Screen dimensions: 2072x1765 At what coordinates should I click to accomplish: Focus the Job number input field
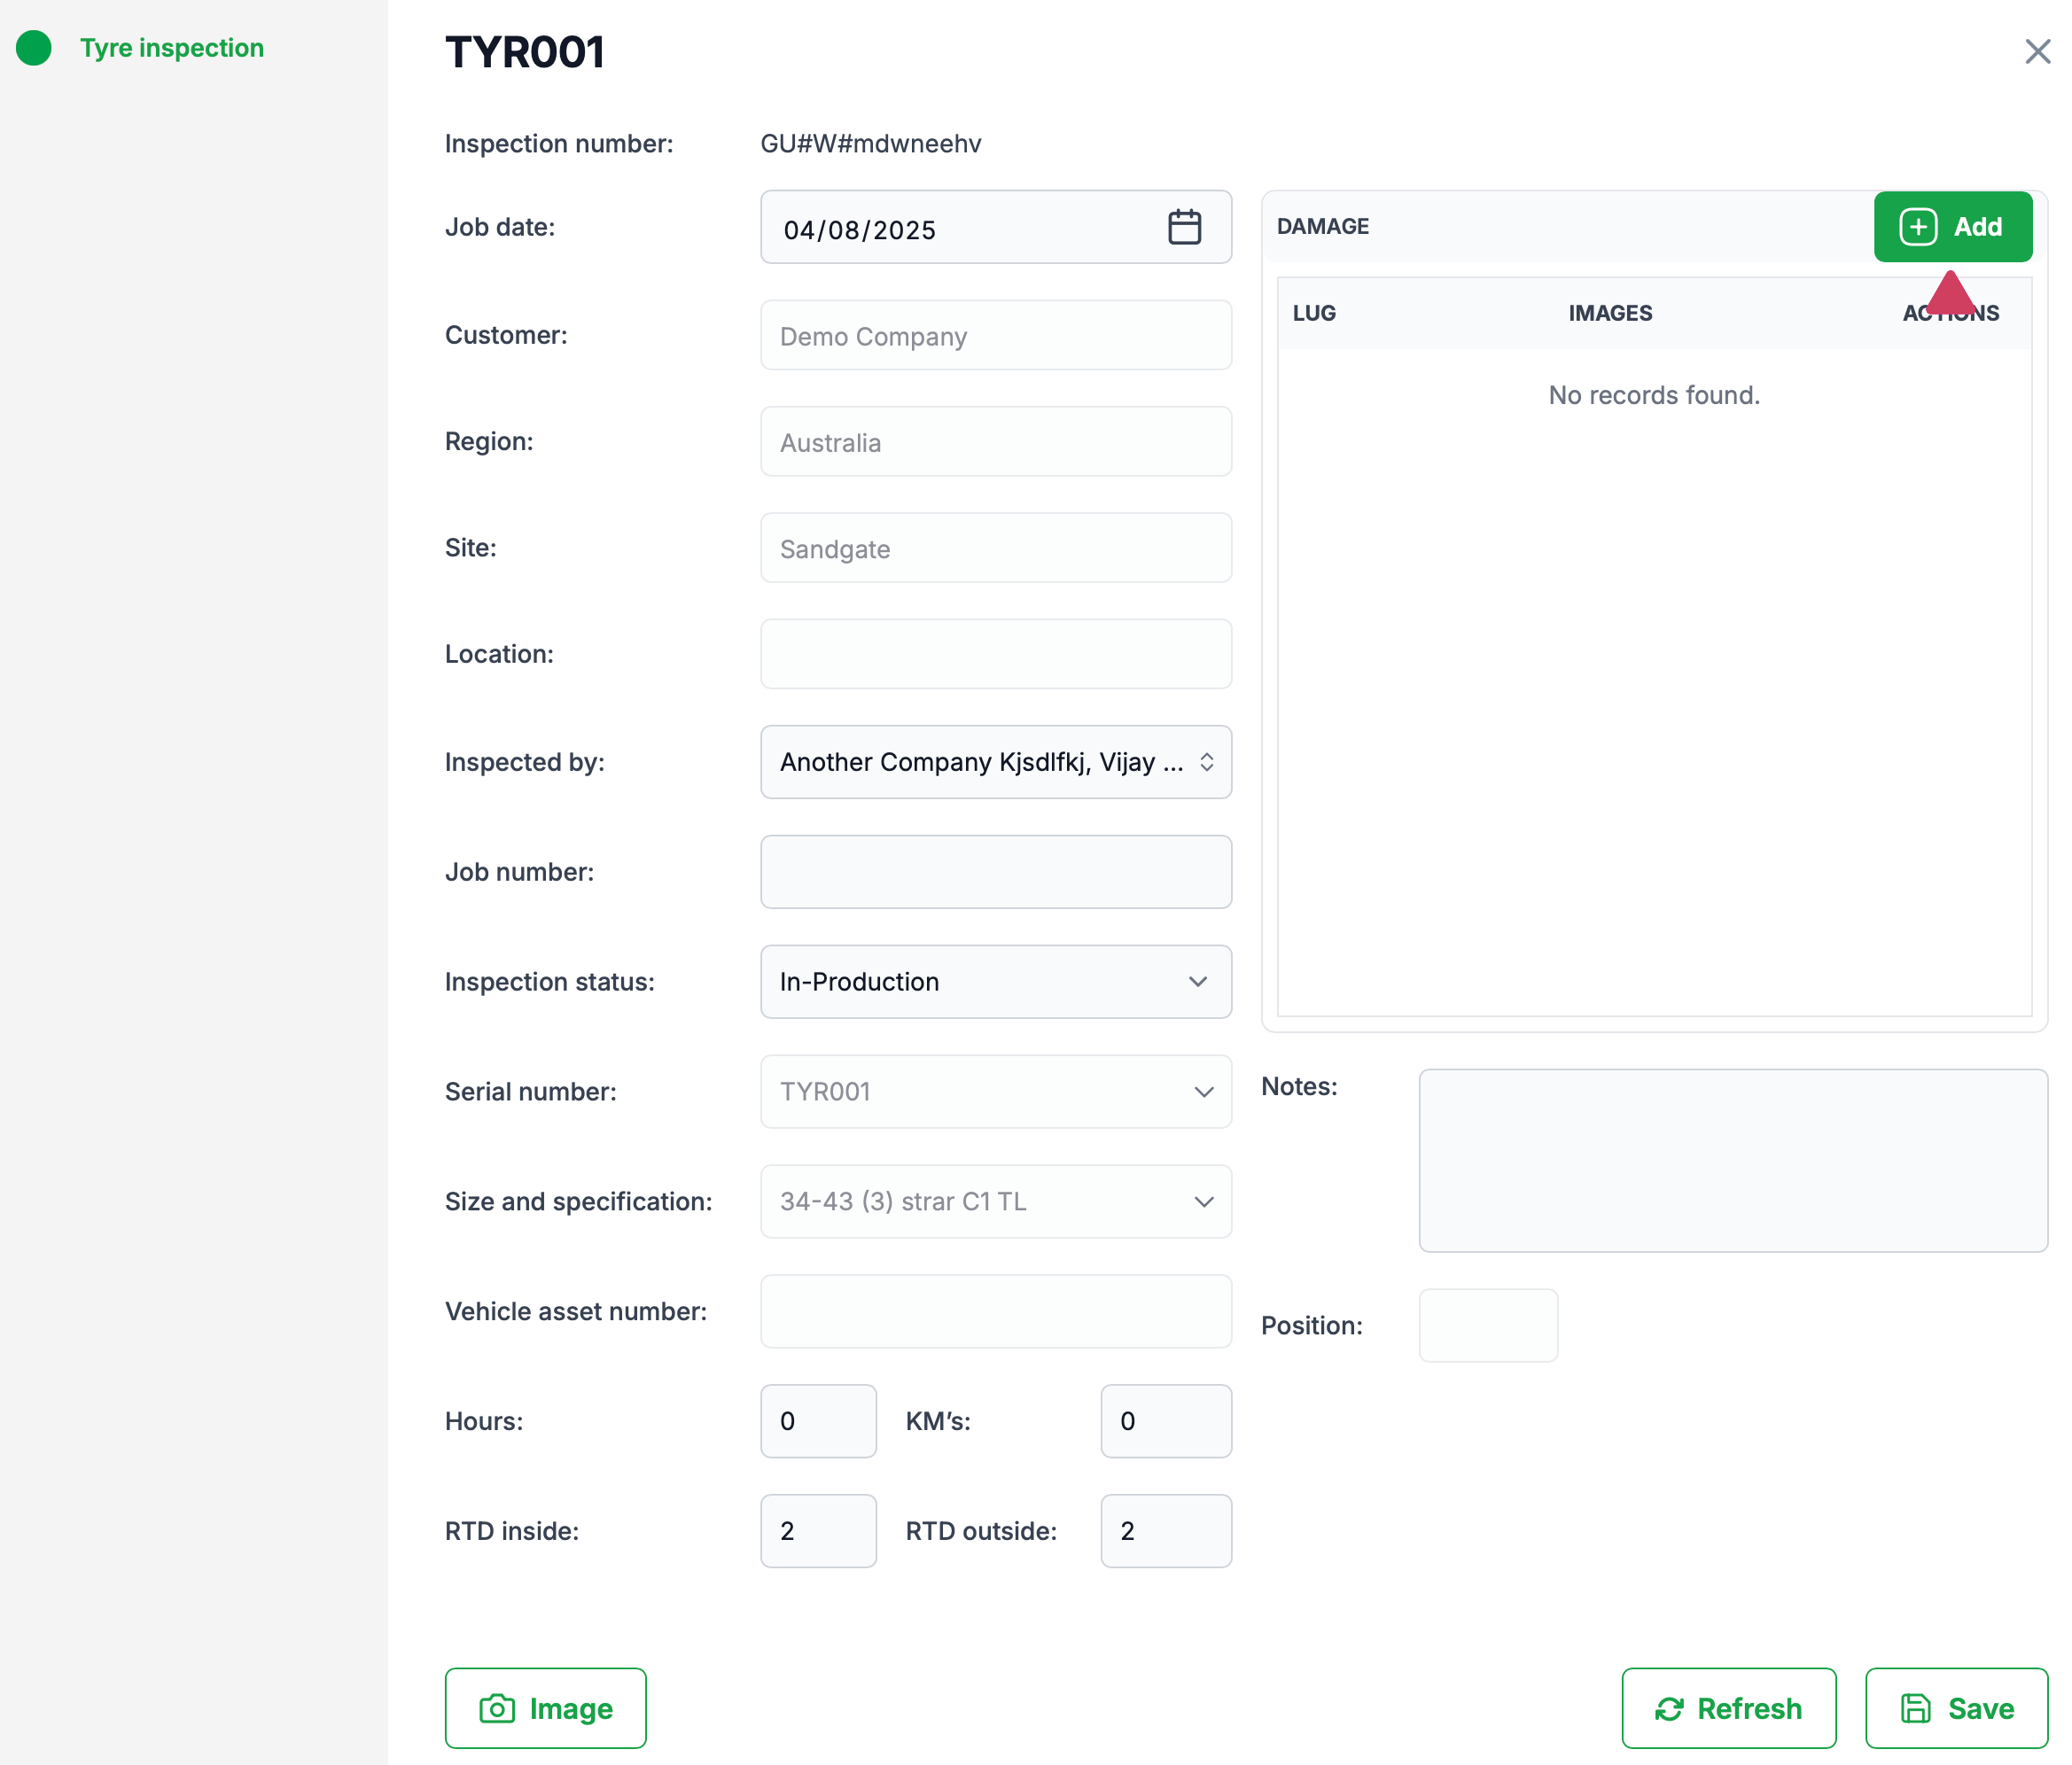(x=995, y=872)
